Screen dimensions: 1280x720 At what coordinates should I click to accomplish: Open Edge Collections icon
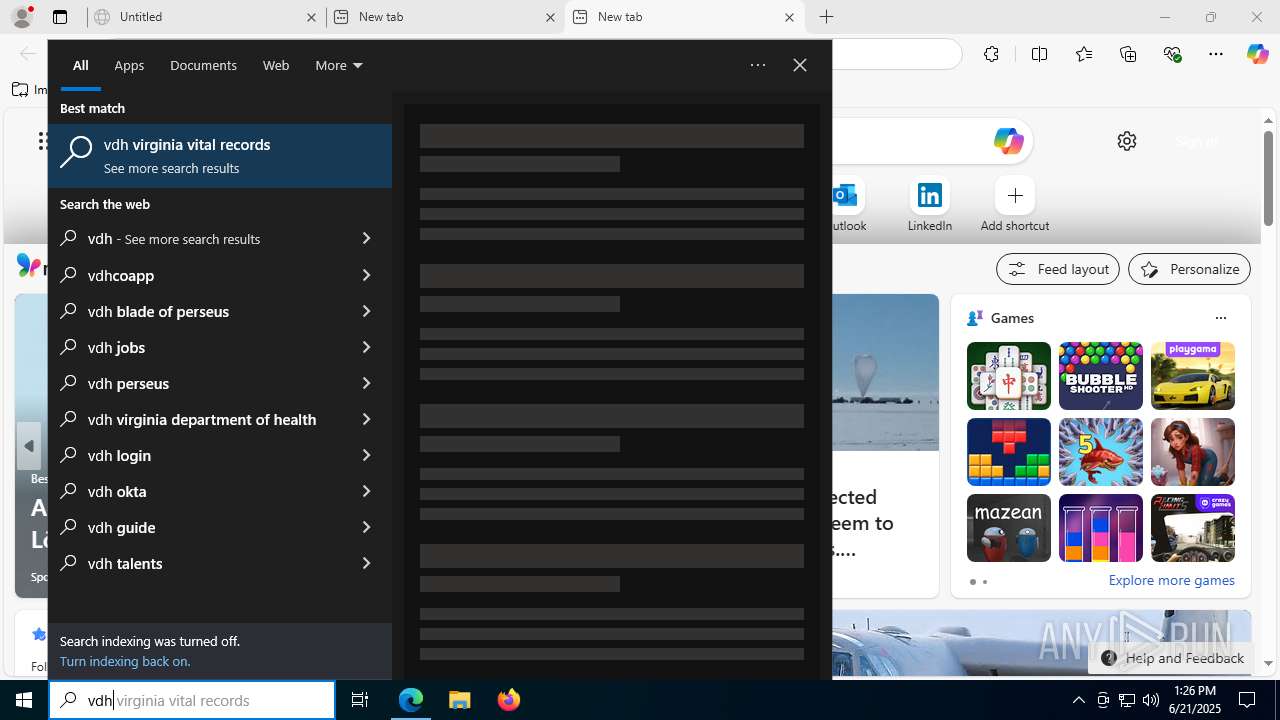[1128, 54]
